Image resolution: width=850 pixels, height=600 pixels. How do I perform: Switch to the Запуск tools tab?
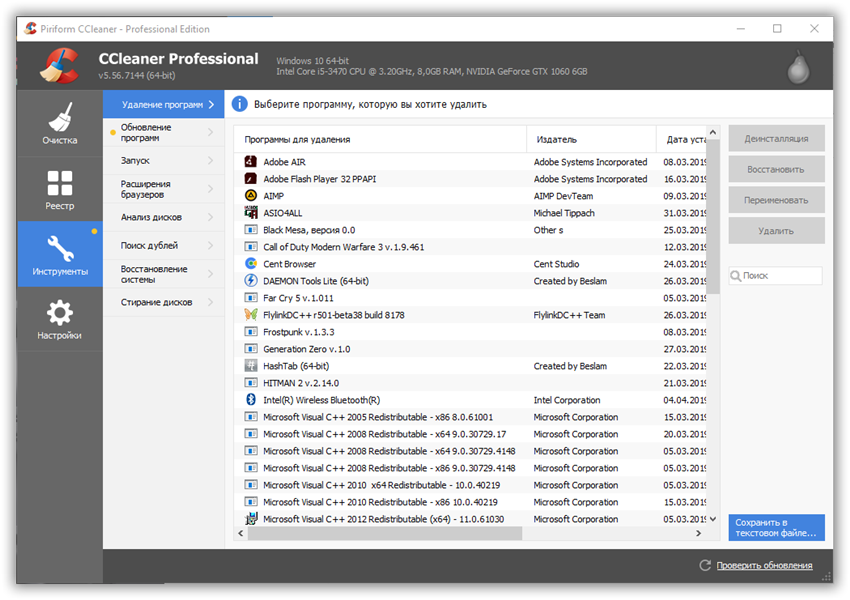coord(136,160)
